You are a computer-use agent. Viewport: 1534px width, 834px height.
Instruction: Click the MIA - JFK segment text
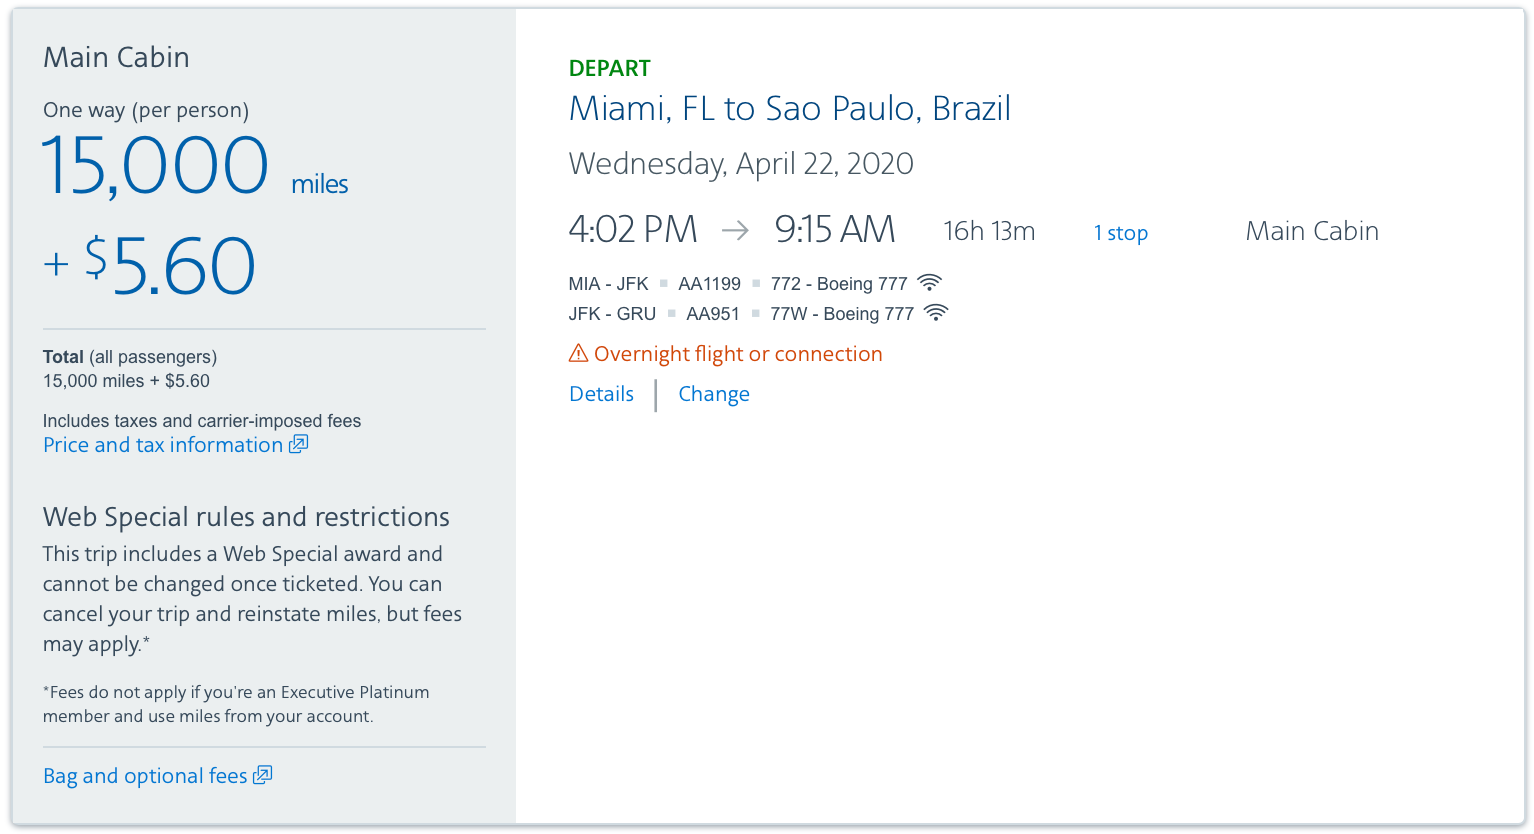pyautogui.click(x=608, y=284)
